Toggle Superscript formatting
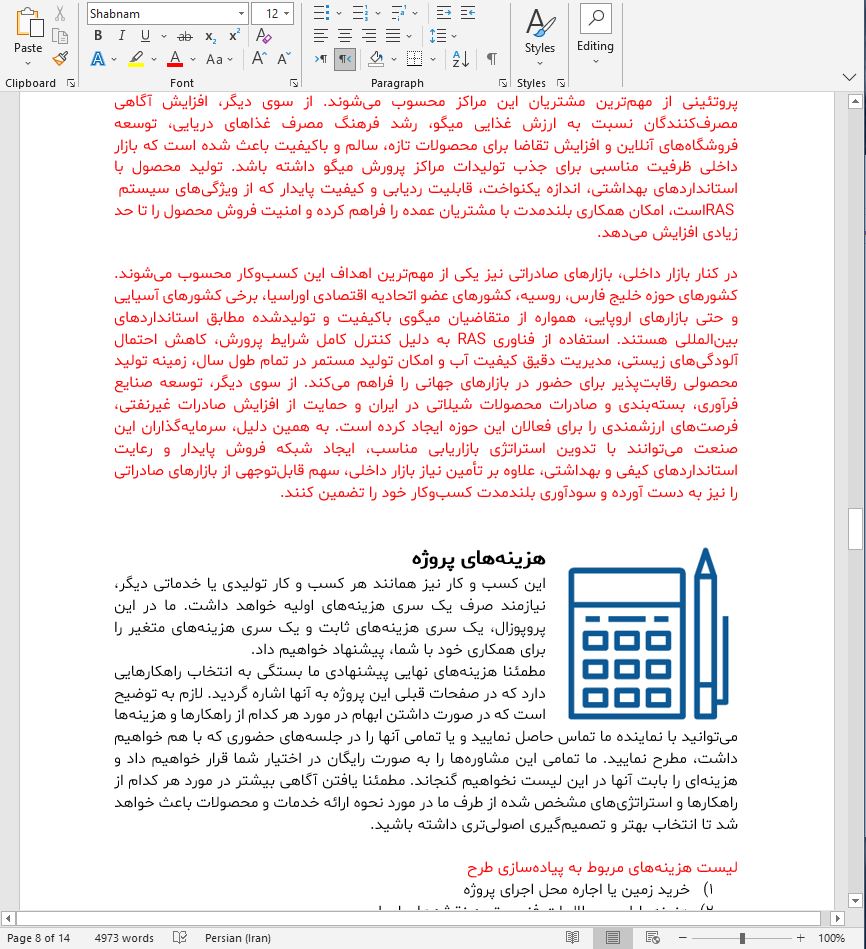The height and width of the screenshot is (949, 866). pos(235,36)
